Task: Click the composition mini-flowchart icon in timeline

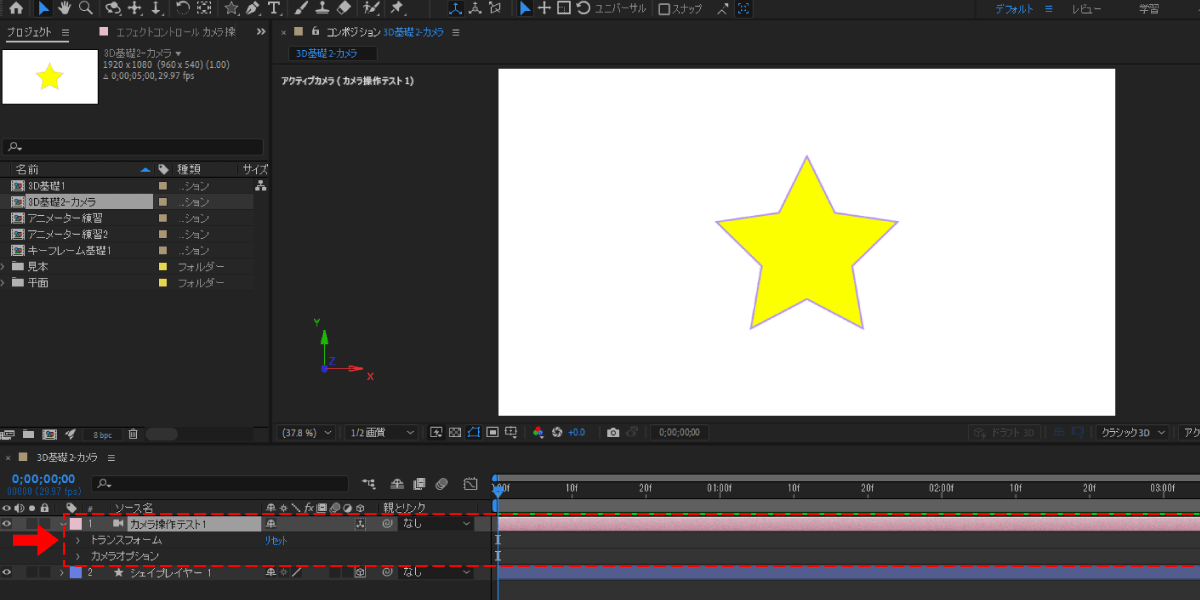Action: 371,483
